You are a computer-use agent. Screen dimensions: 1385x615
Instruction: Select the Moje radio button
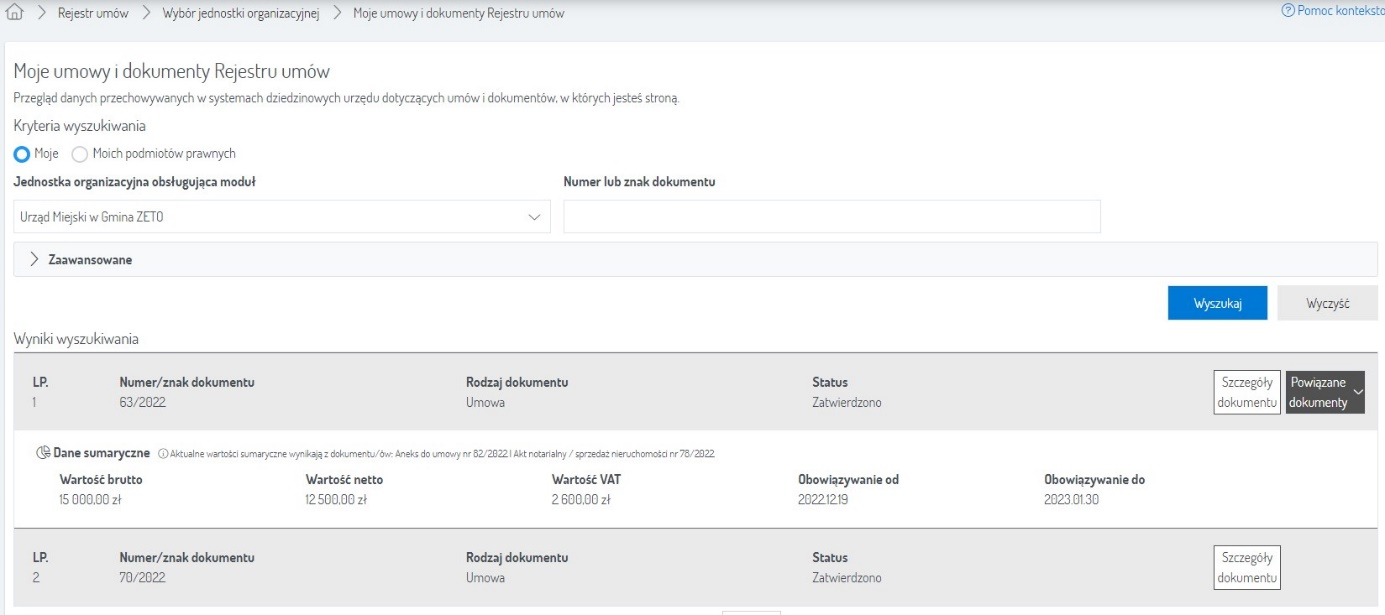(x=22, y=154)
